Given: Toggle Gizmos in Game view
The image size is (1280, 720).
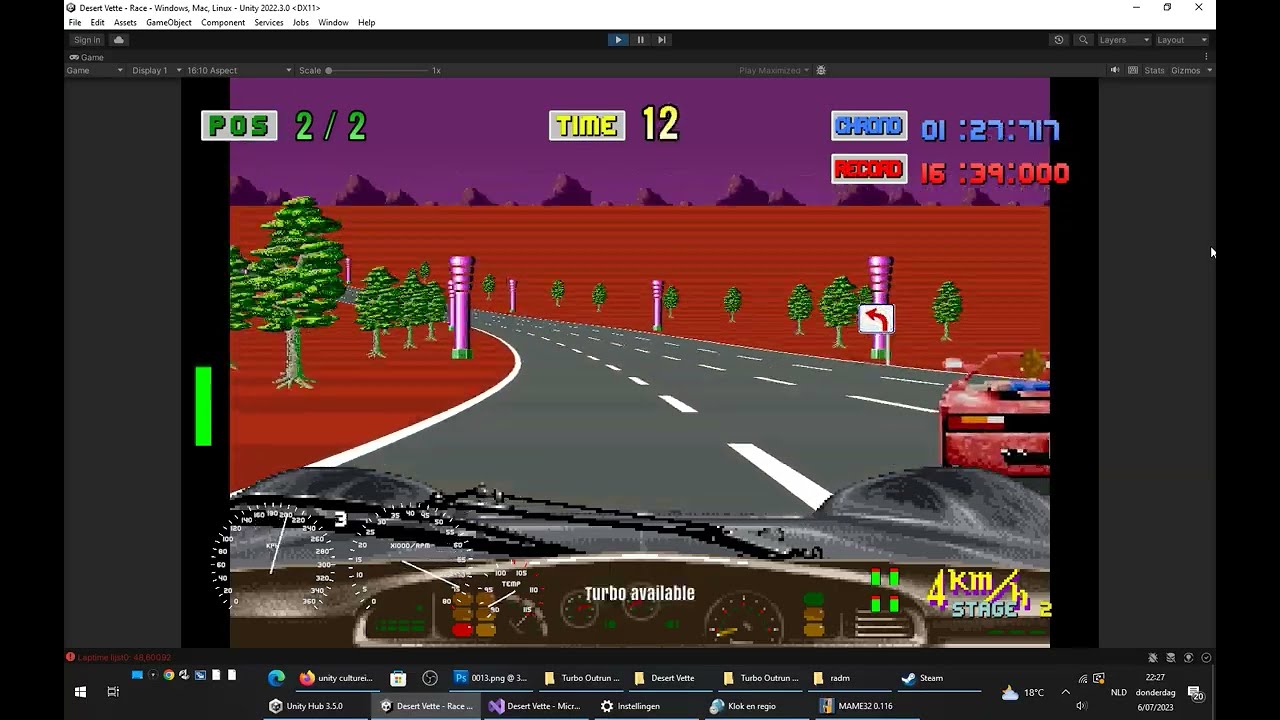Looking at the screenshot, I should click(x=1185, y=70).
